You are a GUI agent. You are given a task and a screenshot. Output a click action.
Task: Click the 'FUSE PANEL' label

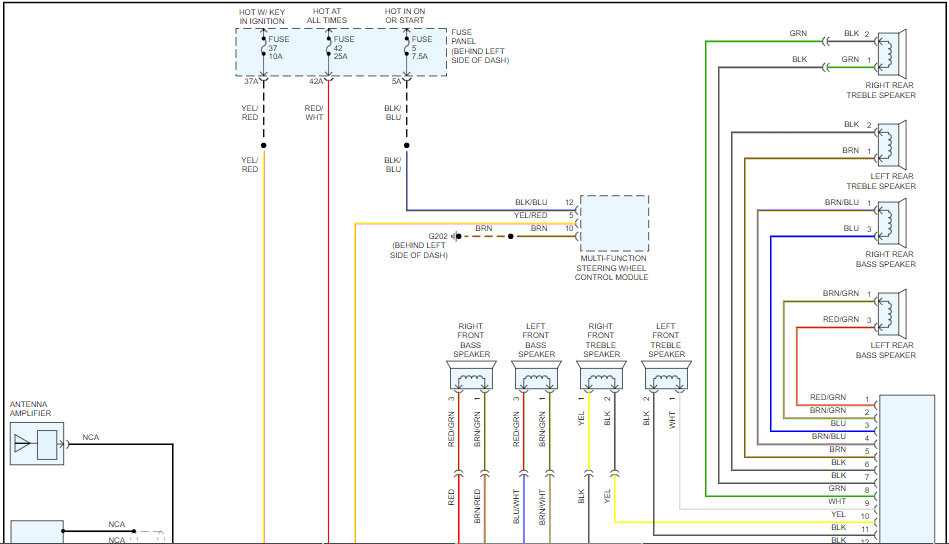[464, 36]
